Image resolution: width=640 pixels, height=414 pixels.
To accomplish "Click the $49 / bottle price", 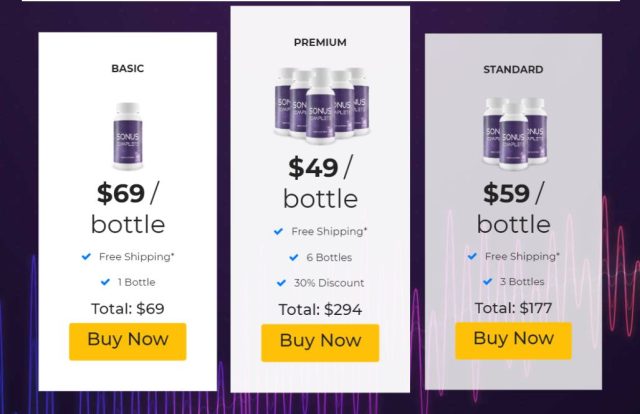I will pyautogui.click(x=320, y=182).
